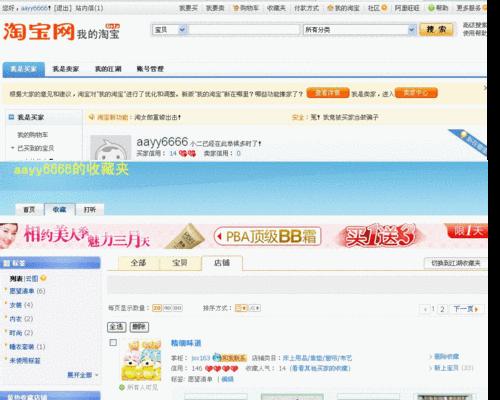The image size is (500, 400).
Task: Click the previous page arrow in pagination
Action: [425, 309]
